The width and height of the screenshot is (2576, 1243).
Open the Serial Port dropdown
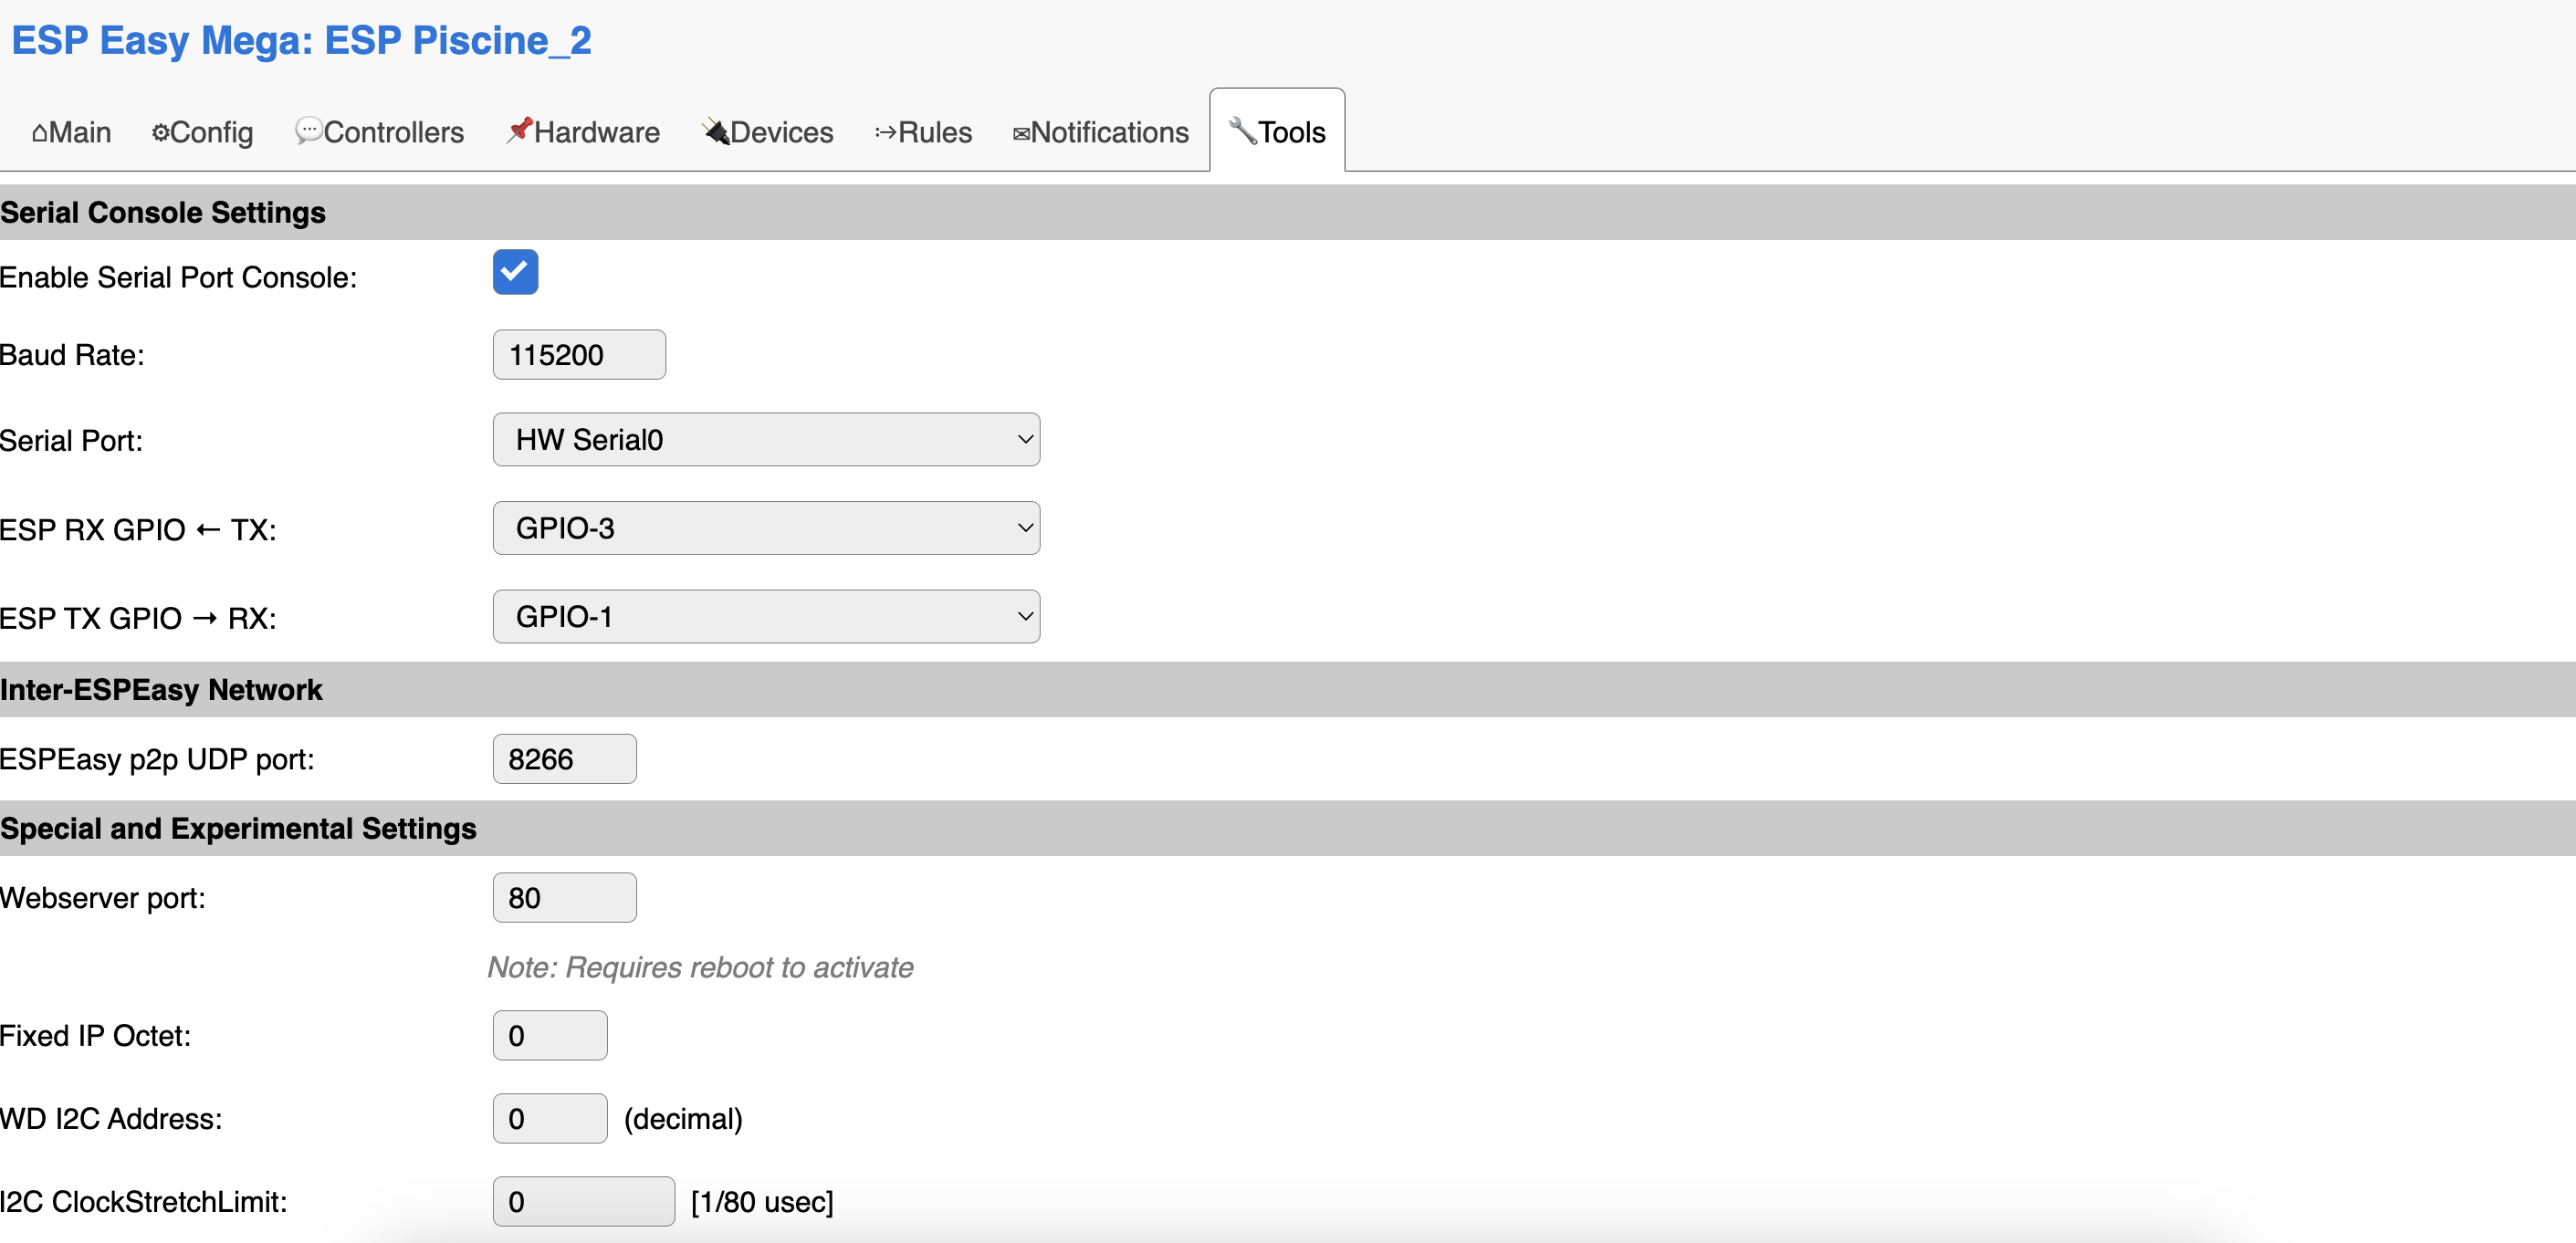tap(766, 440)
